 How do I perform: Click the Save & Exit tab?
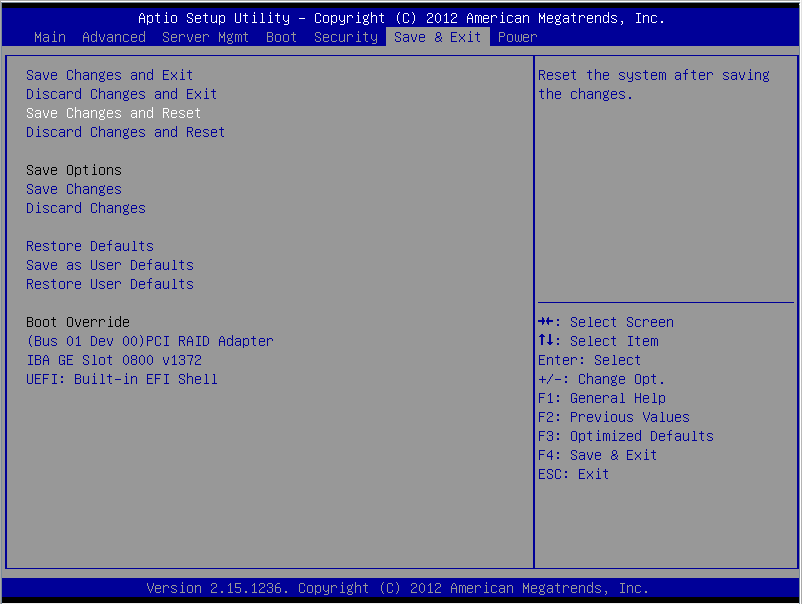pyautogui.click(x=437, y=37)
